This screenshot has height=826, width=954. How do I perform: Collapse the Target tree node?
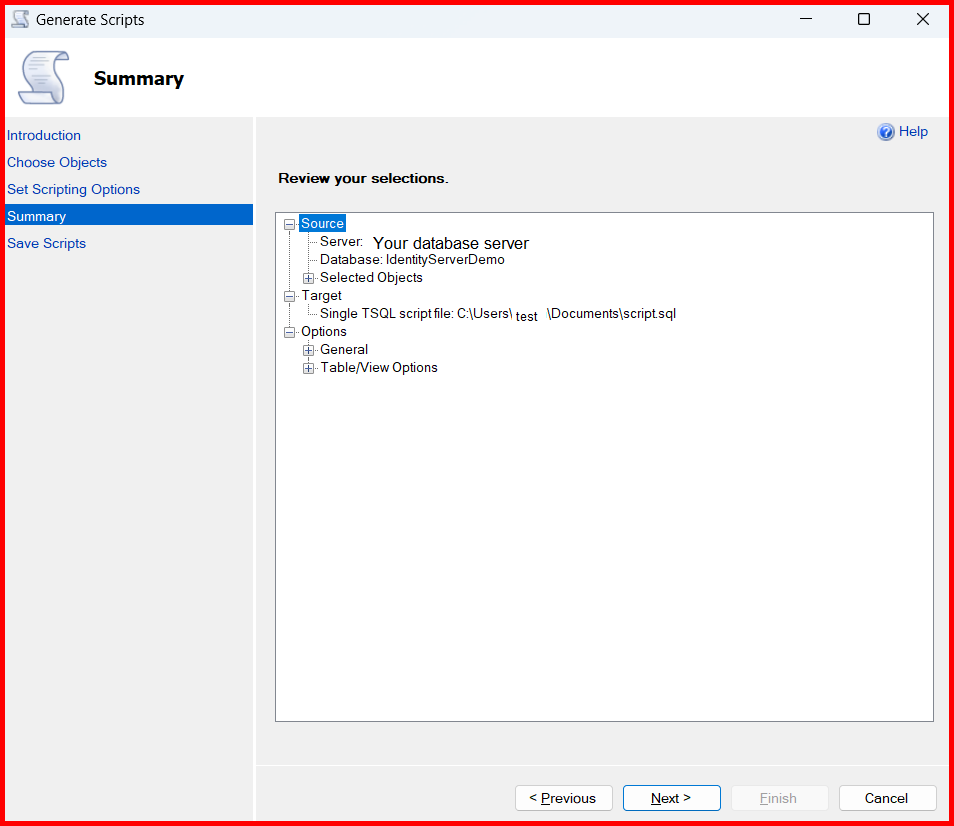point(290,296)
